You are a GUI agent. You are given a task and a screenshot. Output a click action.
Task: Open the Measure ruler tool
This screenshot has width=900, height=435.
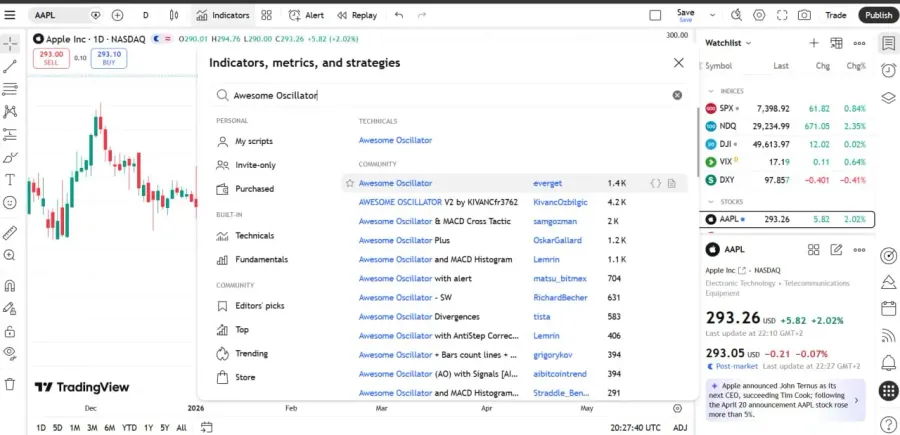coord(10,233)
